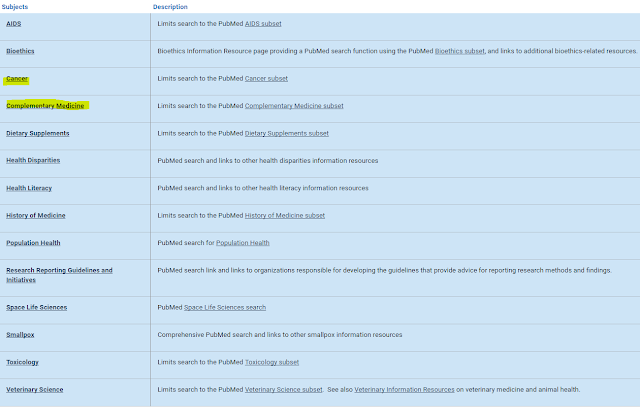Click the Health Disparities description text
The width and height of the screenshot is (640, 408).
point(268,160)
